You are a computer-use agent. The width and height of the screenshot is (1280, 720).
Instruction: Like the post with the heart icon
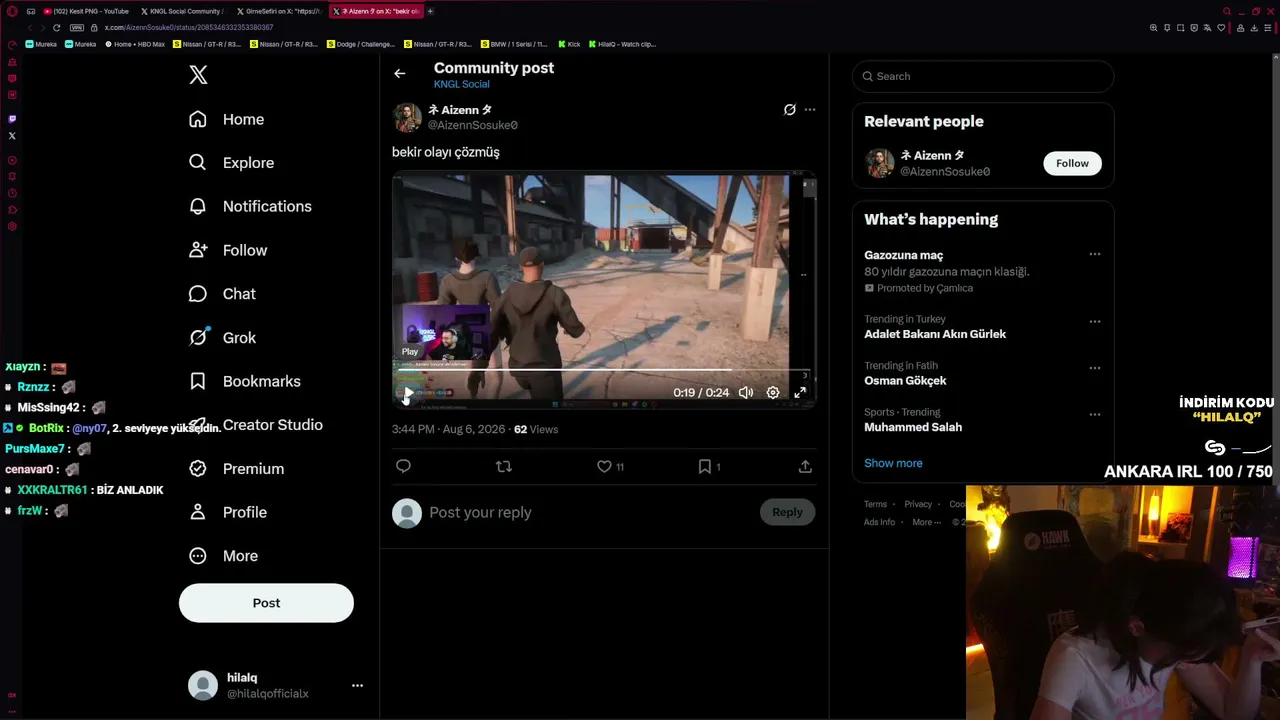(x=604, y=466)
